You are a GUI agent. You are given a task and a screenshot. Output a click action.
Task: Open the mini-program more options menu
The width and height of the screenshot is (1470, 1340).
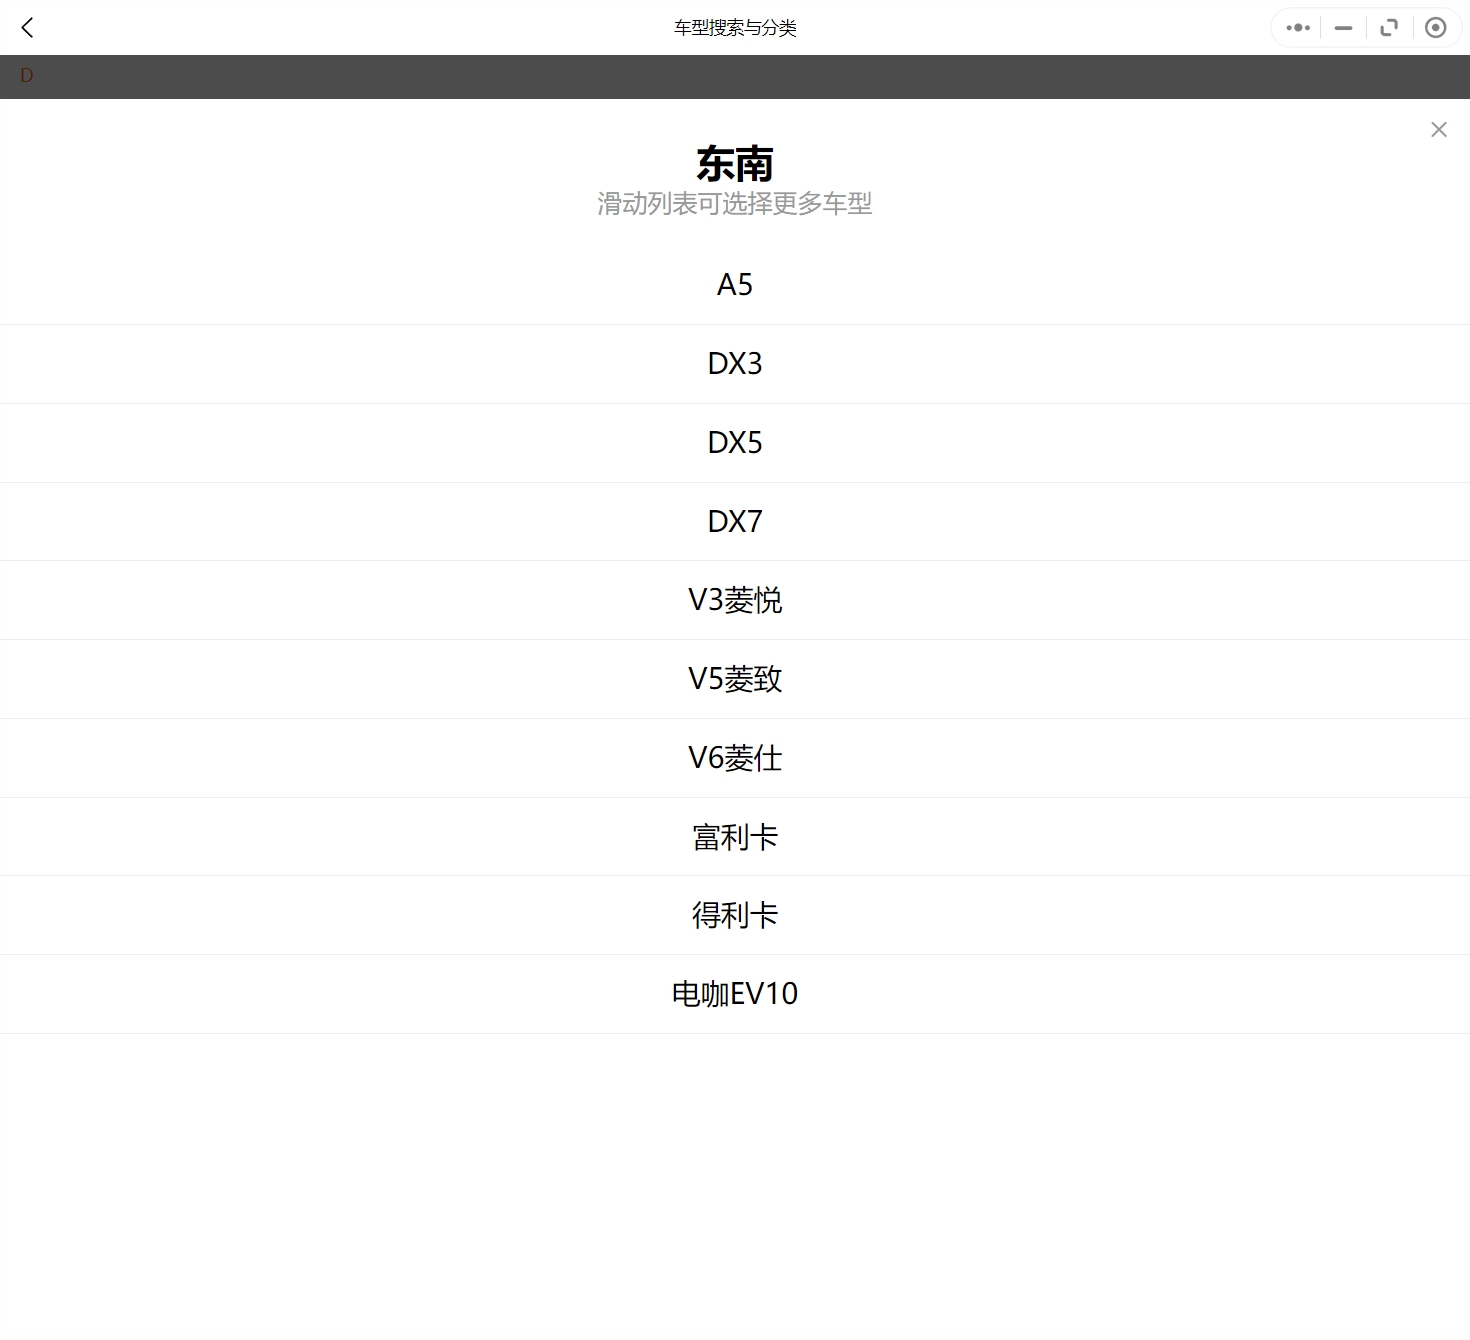tap(1296, 27)
